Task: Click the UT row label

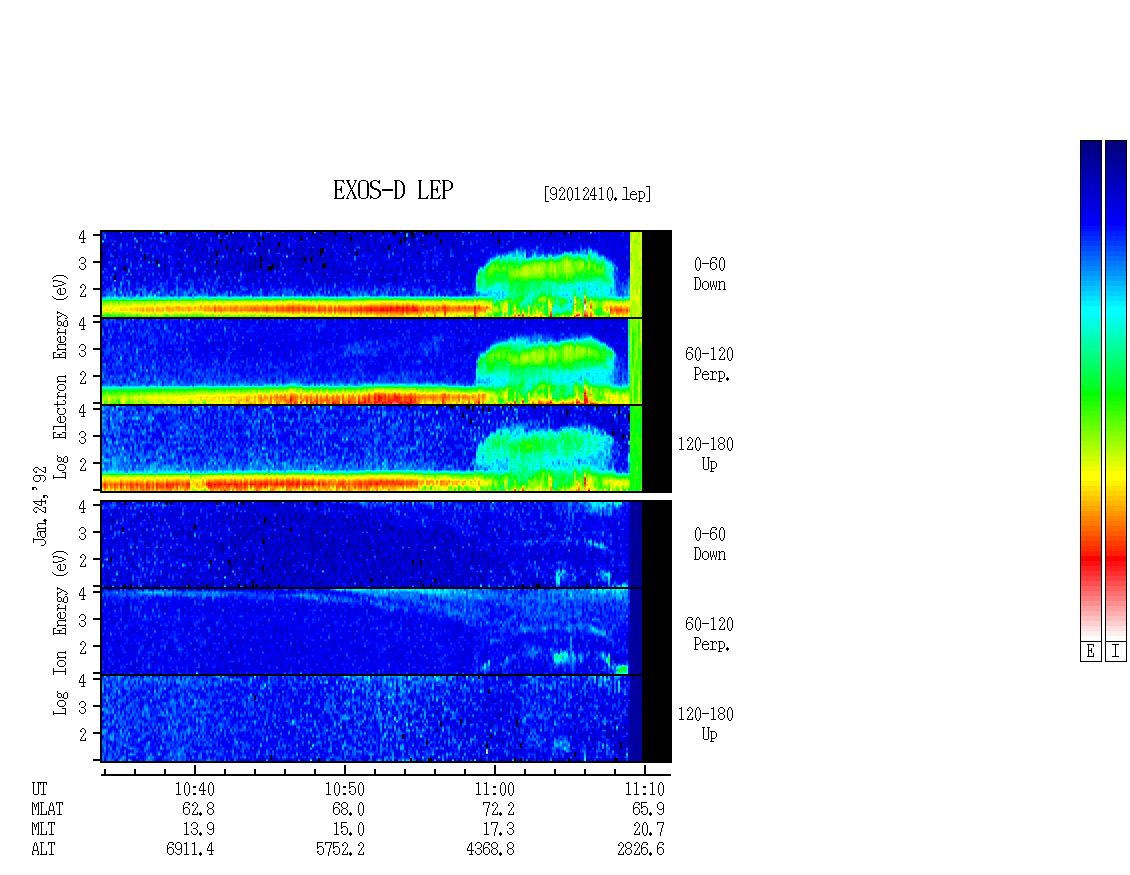Action: [39, 789]
